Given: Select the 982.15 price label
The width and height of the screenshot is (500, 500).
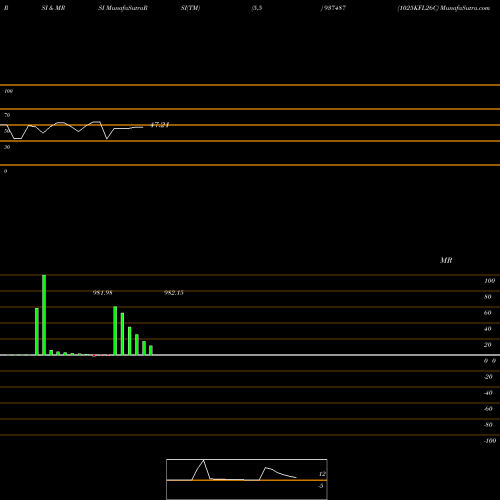Looking at the screenshot, I should 174,293.
